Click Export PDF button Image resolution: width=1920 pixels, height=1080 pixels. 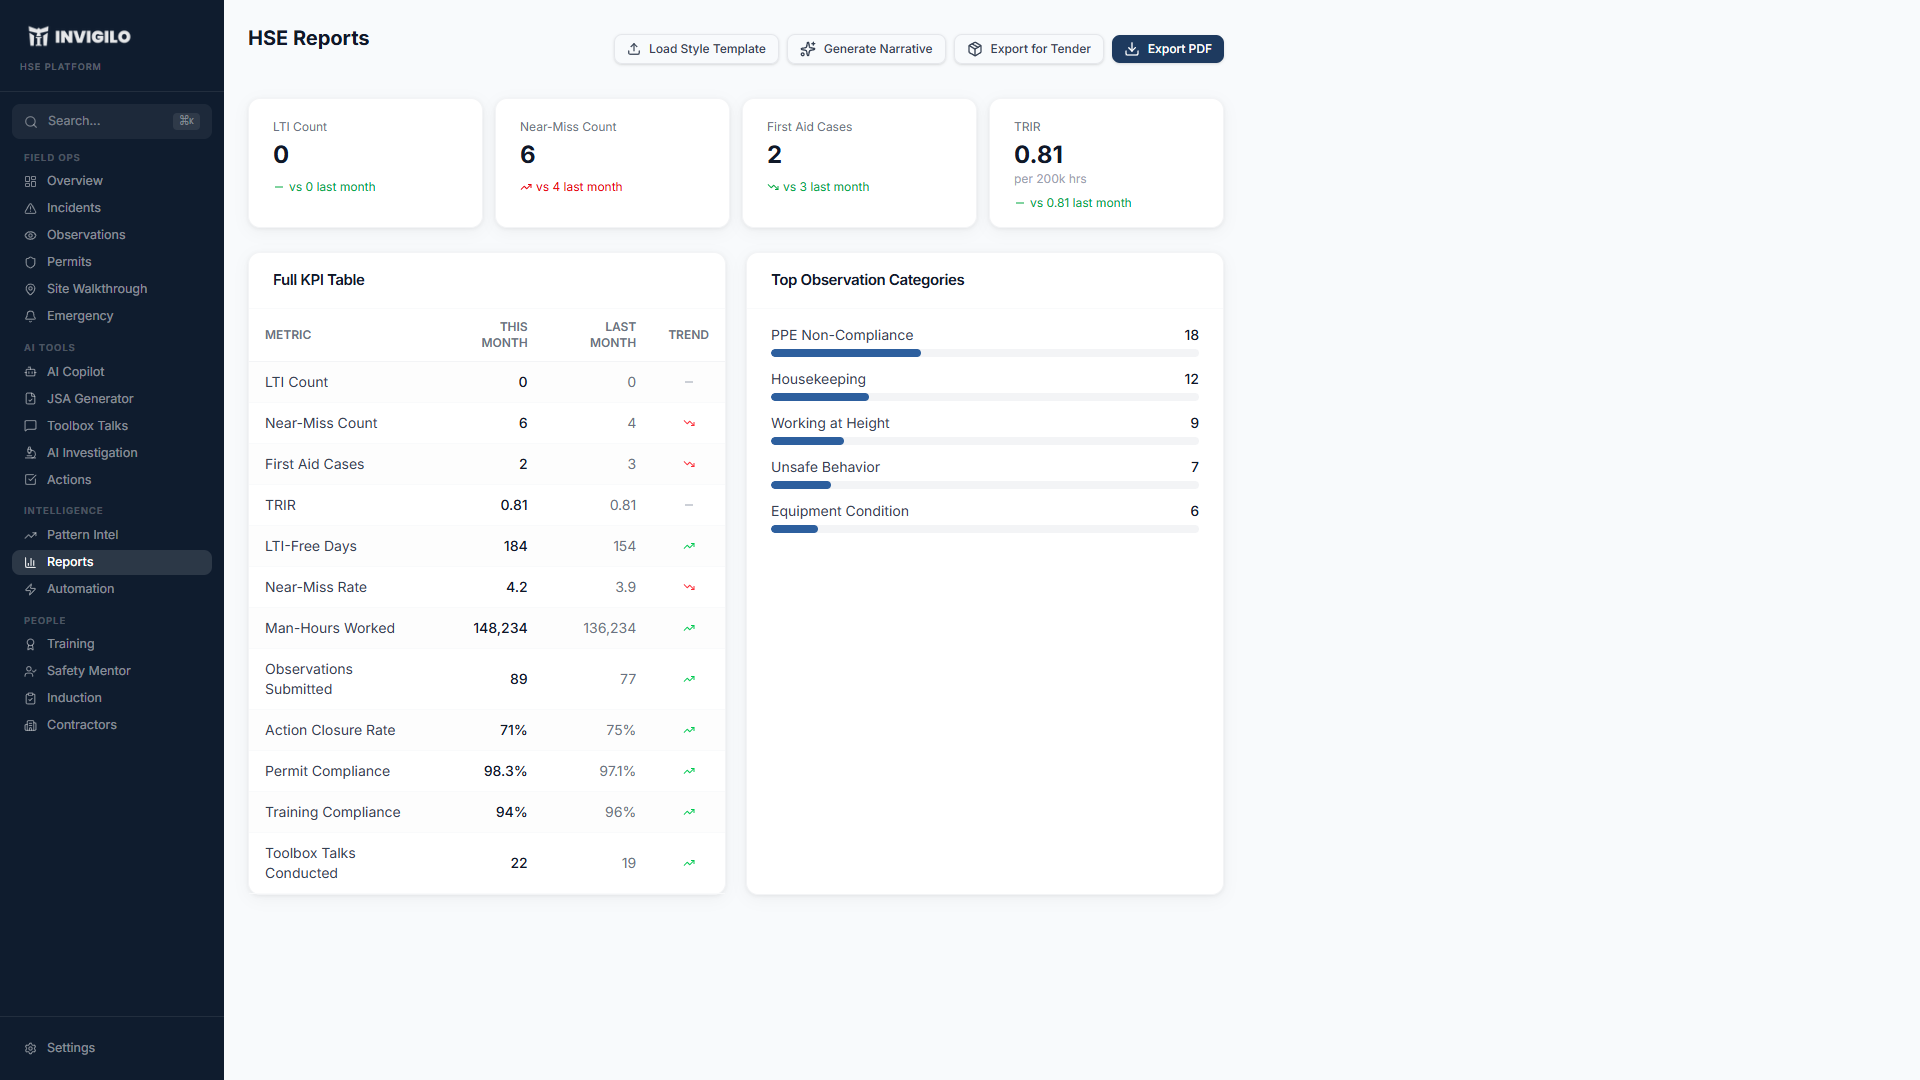coord(1168,49)
